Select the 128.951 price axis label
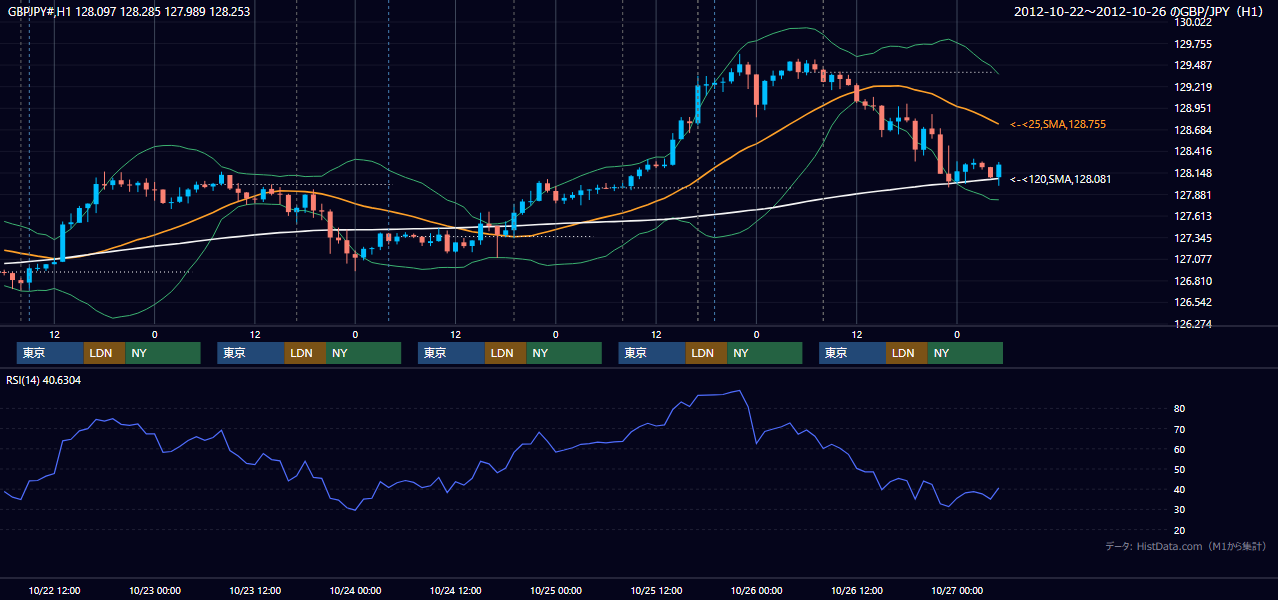The height and width of the screenshot is (600, 1278). point(1194,108)
